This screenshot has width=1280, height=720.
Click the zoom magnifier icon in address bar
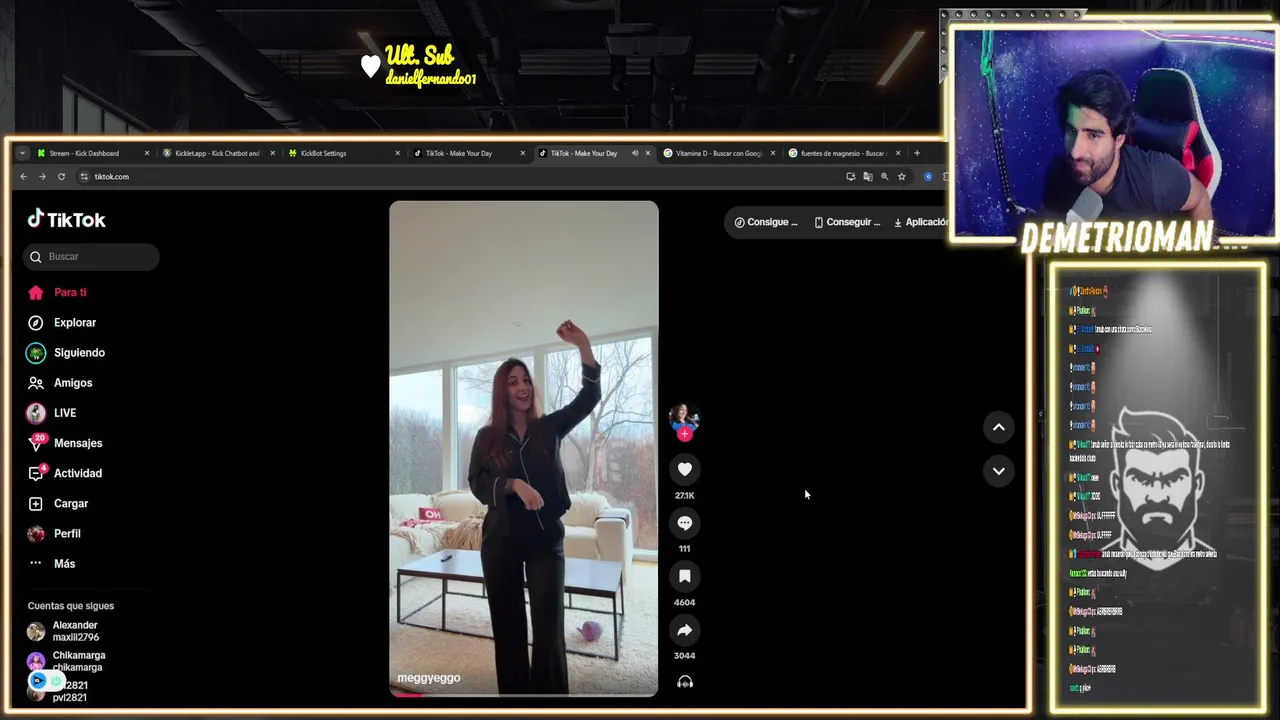(x=884, y=177)
